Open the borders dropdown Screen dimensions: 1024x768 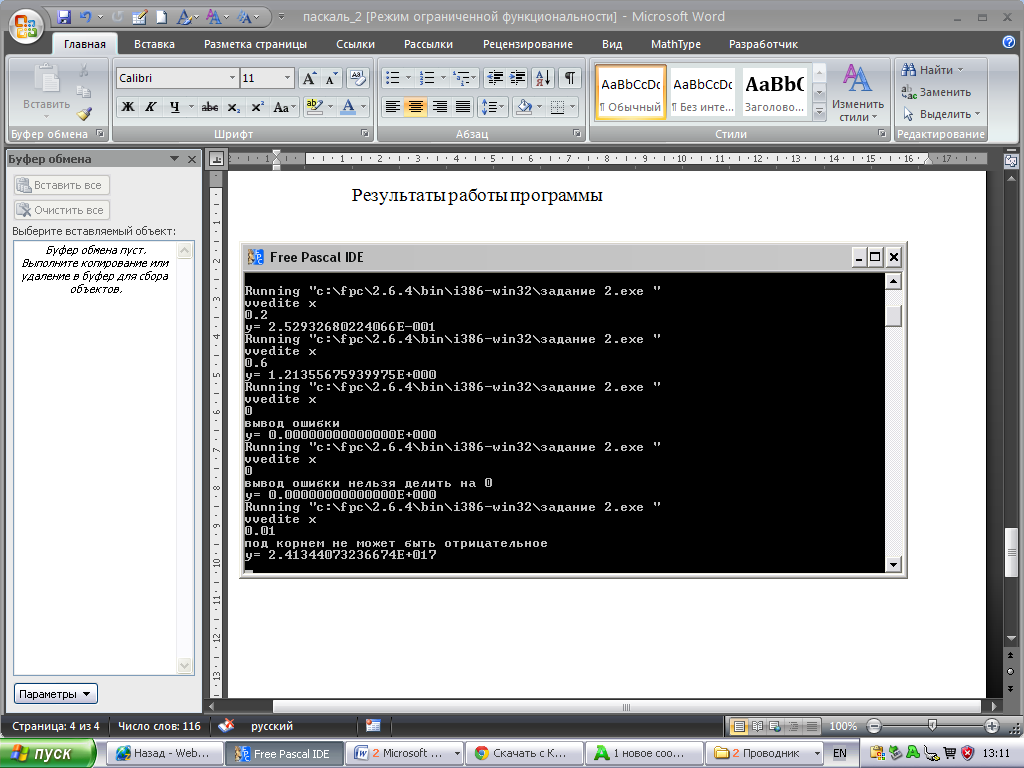[x=572, y=107]
